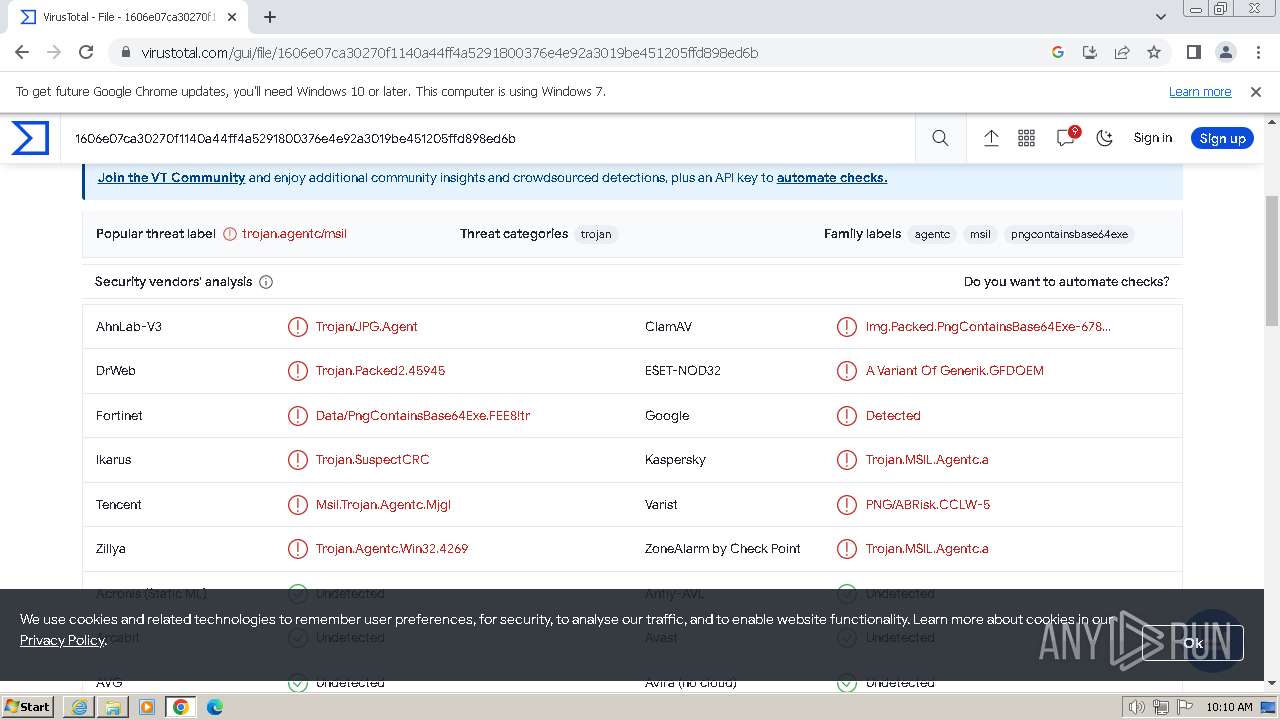This screenshot has height=720, width=1280.
Task: Select the agentc family label tag
Action: click(932, 234)
